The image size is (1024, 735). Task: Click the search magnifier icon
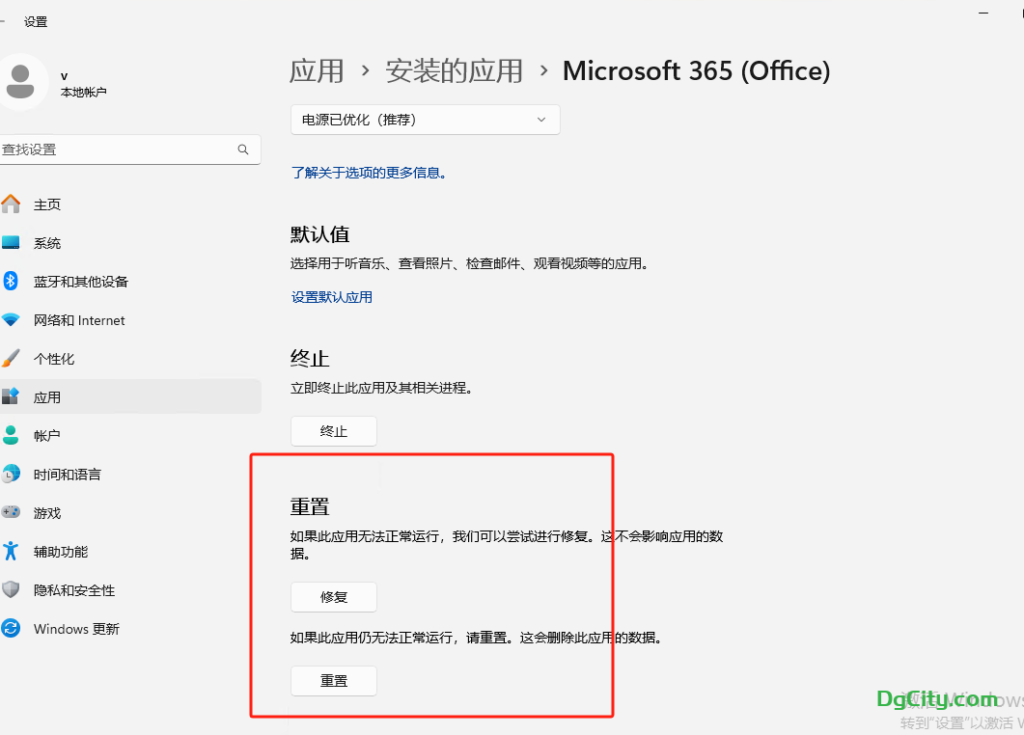click(243, 149)
